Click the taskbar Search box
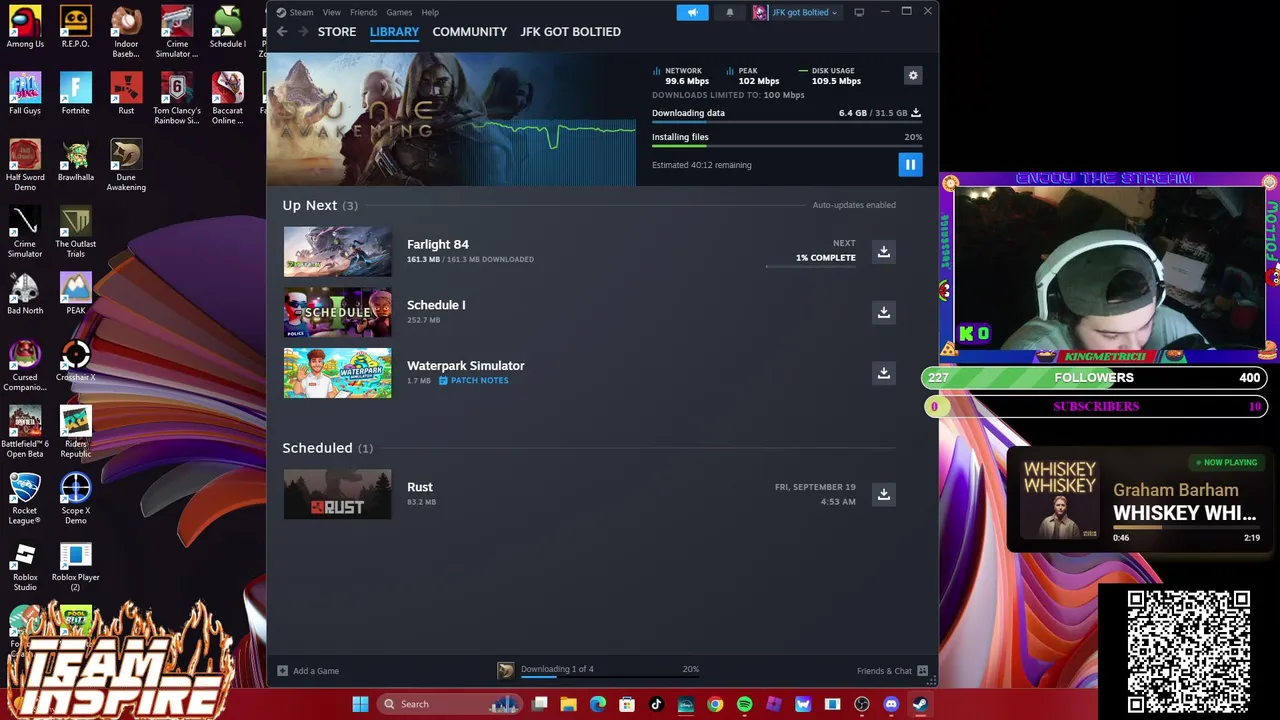Image resolution: width=1280 pixels, height=720 pixels. click(x=450, y=704)
